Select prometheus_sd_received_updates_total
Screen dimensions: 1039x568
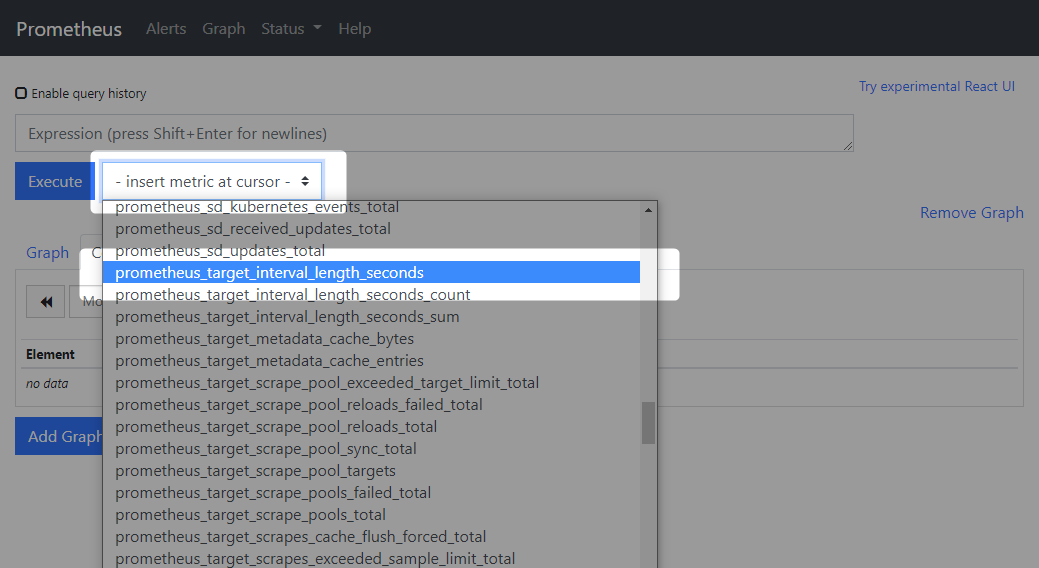click(x=371, y=229)
